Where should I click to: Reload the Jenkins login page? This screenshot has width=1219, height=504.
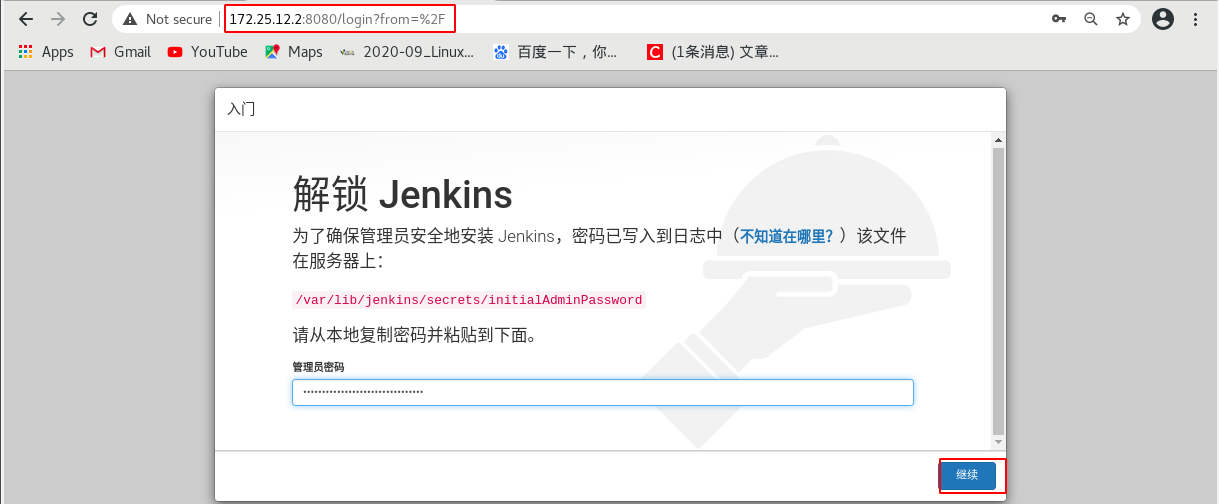[x=90, y=19]
